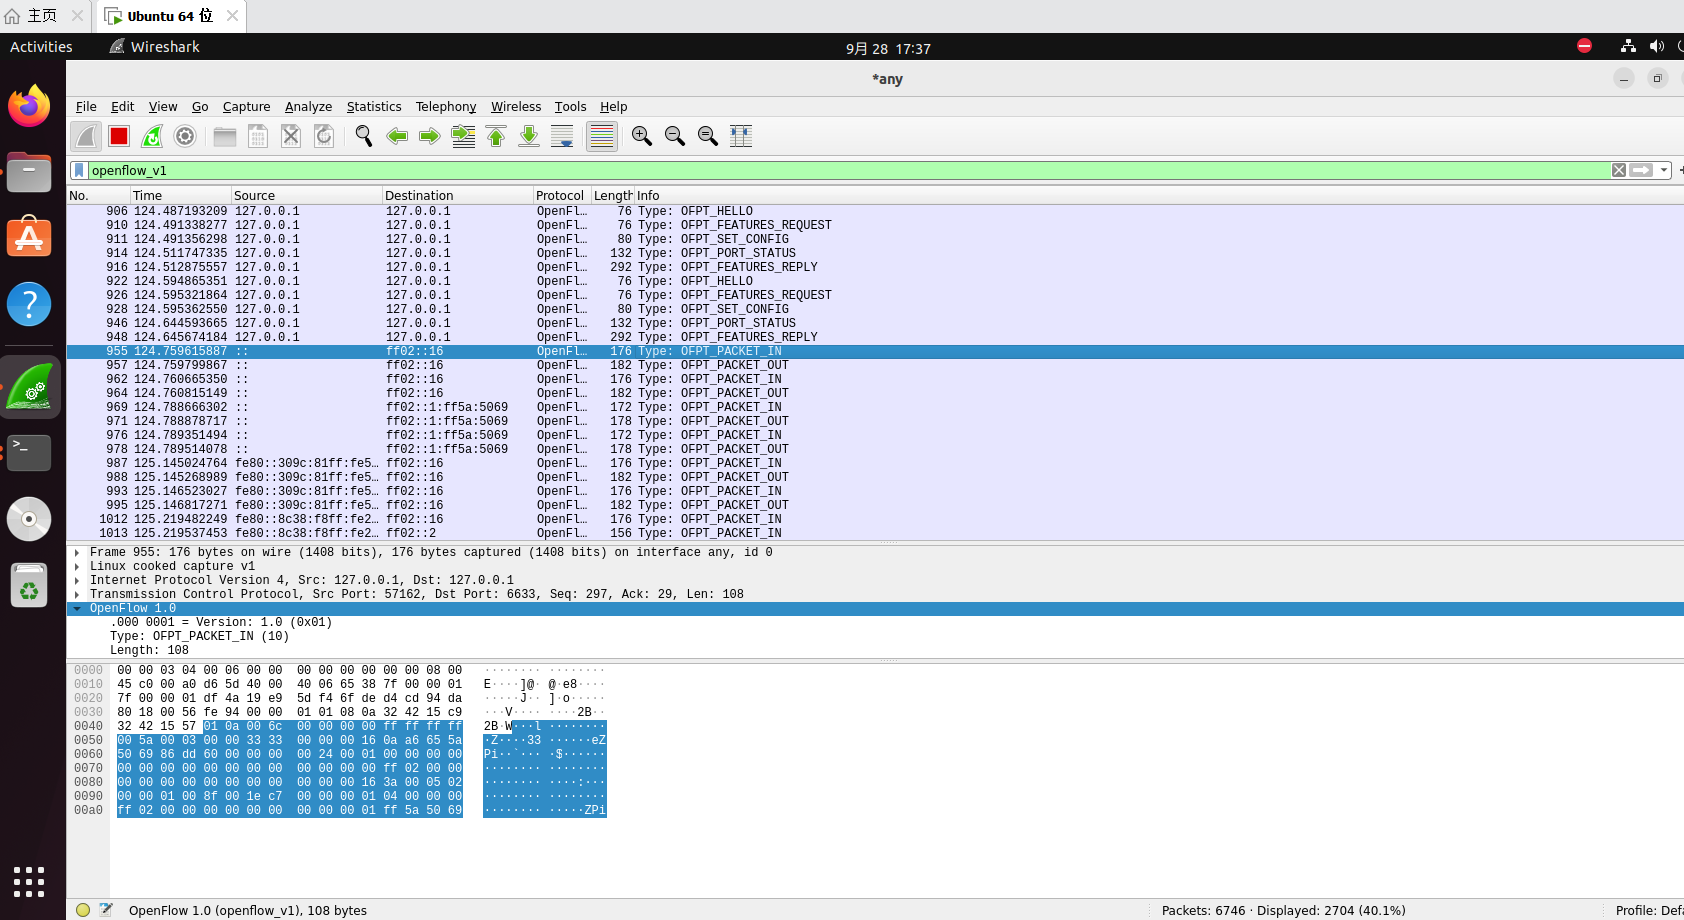Select packet 957 OFPT_PACKET_OUT row

tap(875, 365)
